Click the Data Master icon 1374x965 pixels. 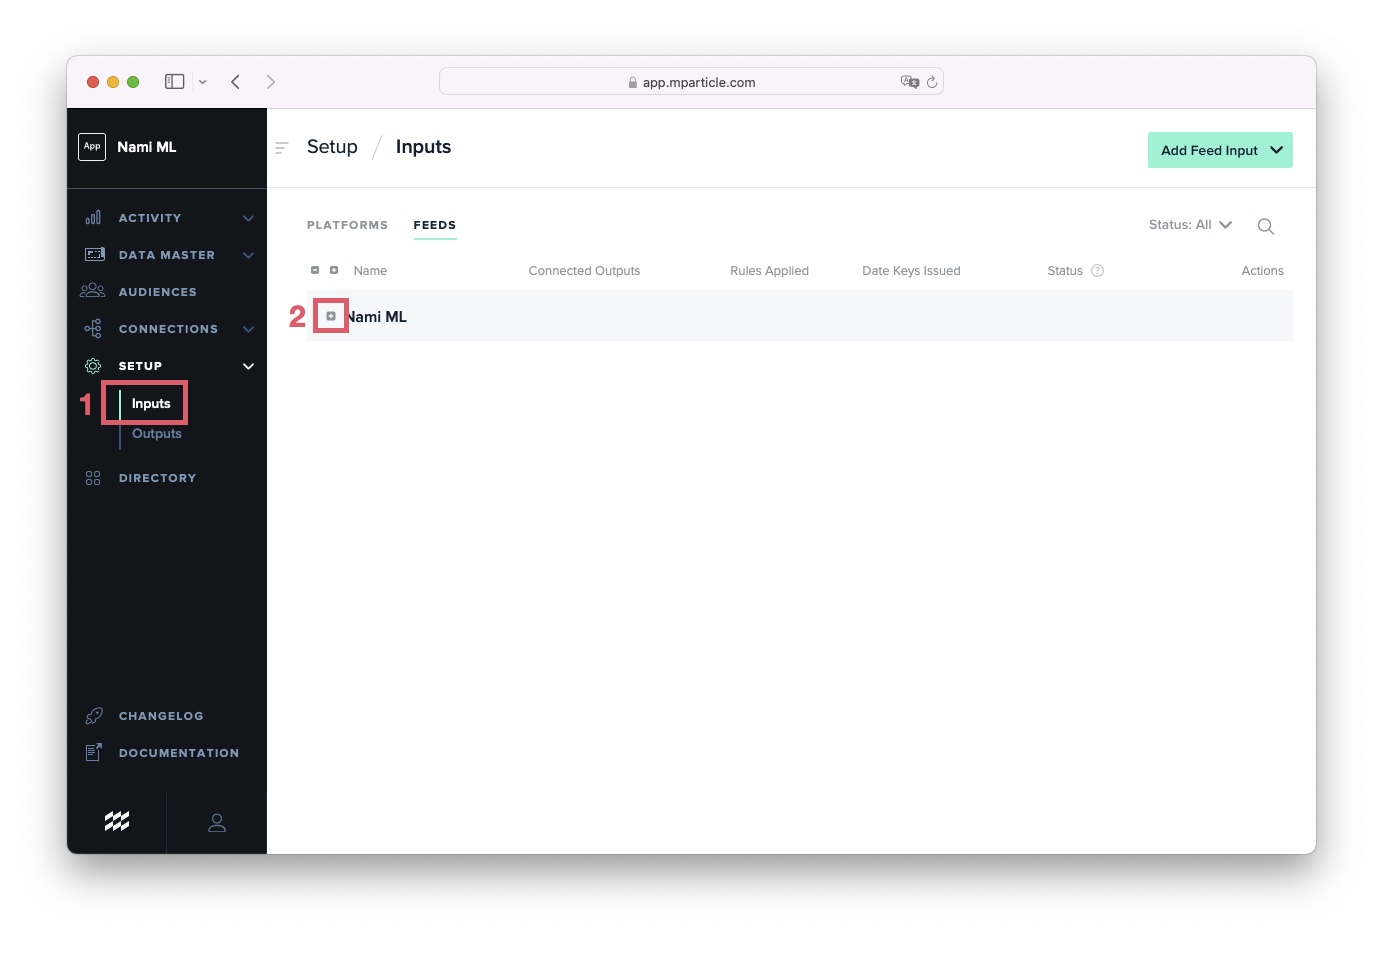tap(94, 254)
